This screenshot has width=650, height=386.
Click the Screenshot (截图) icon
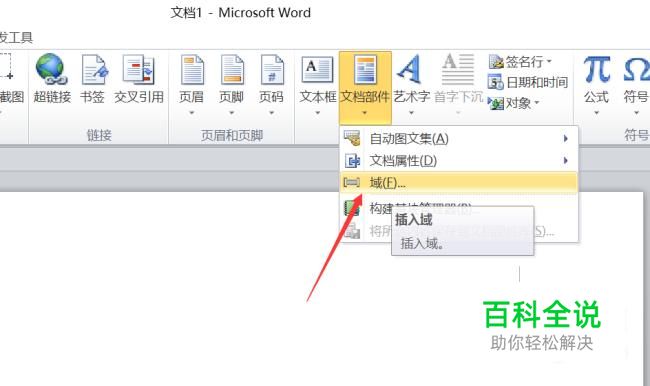point(7,66)
